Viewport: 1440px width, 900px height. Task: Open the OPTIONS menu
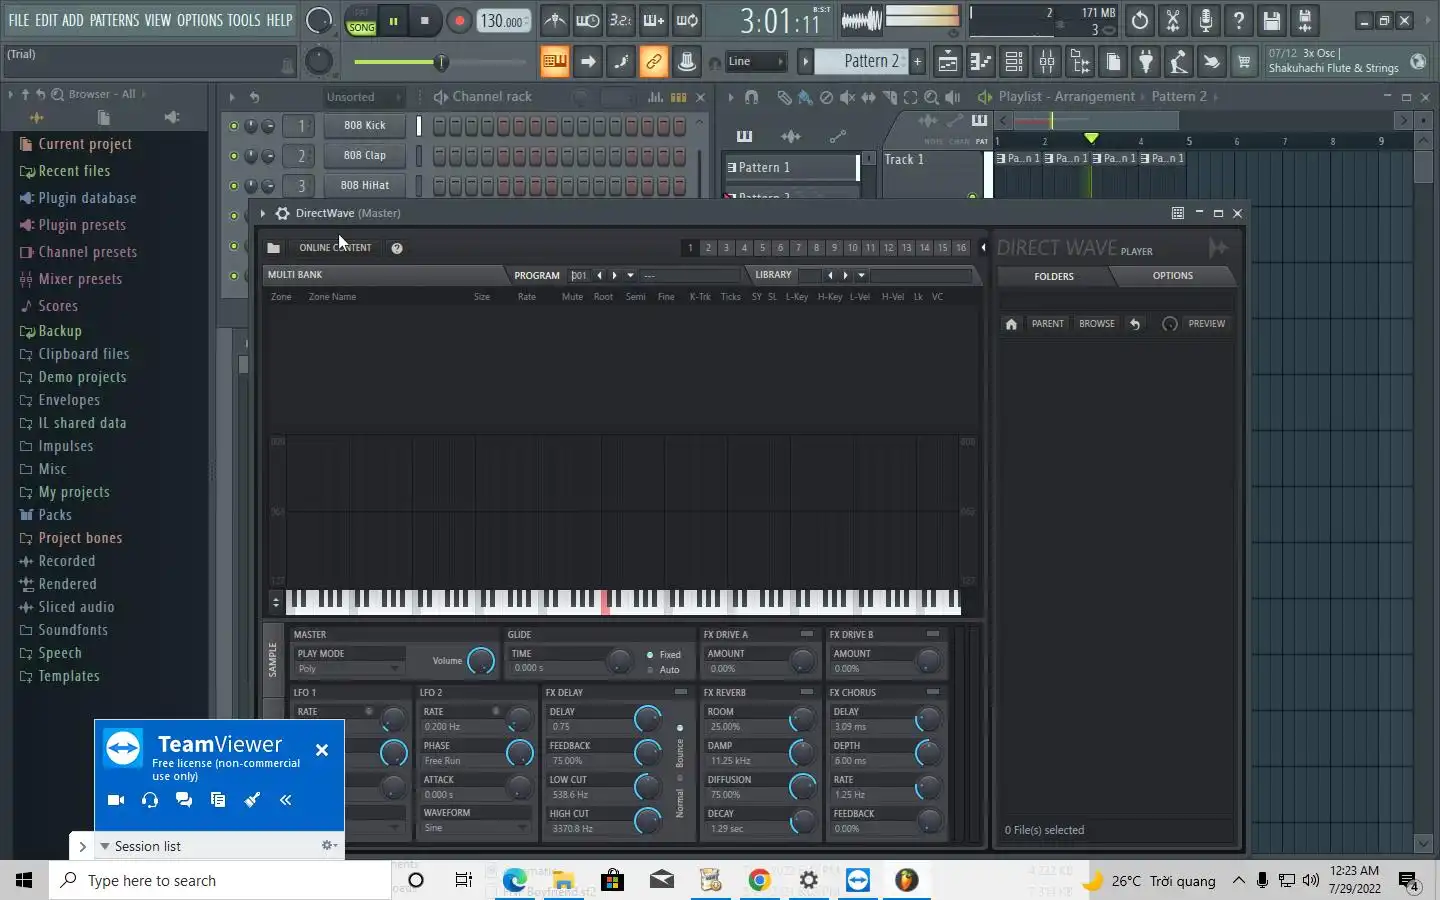[200, 20]
